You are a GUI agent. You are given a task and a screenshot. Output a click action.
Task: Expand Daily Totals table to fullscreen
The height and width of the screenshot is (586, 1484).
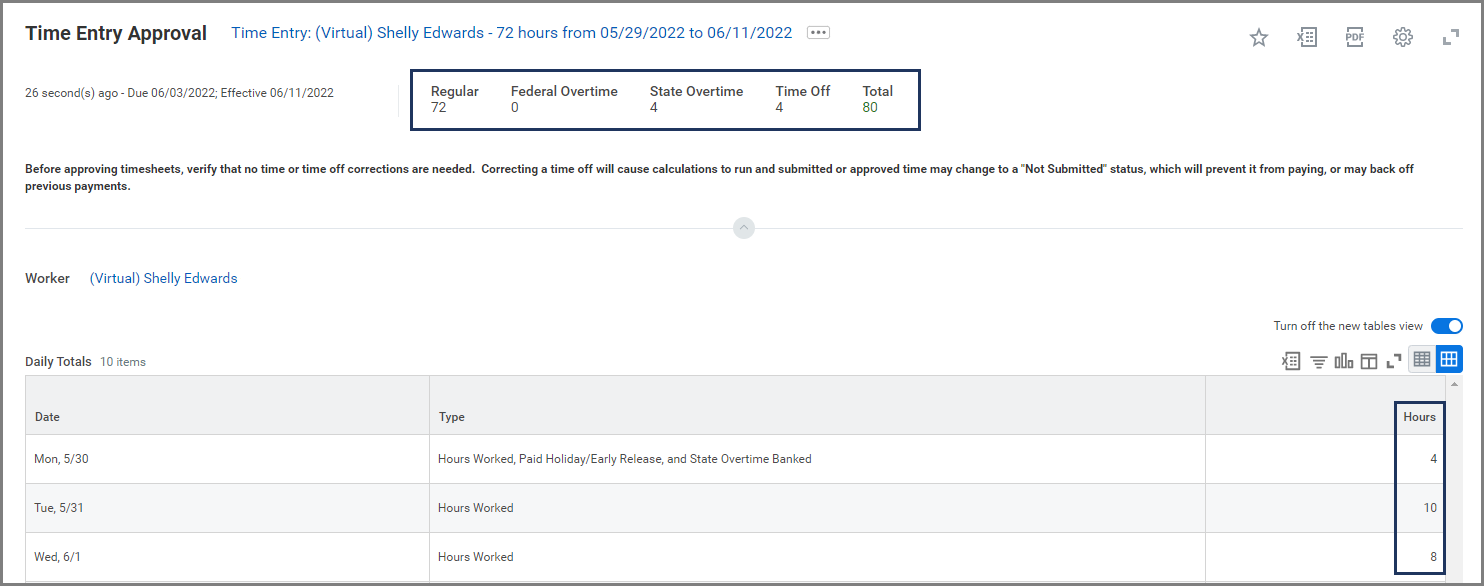[x=1393, y=361]
